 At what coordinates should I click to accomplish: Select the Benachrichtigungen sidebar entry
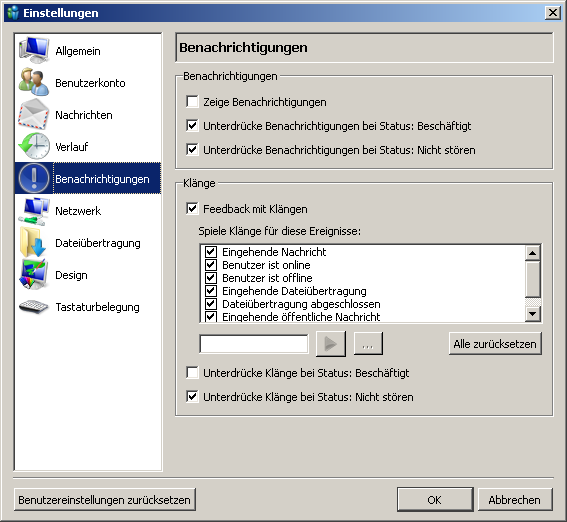click(88, 178)
